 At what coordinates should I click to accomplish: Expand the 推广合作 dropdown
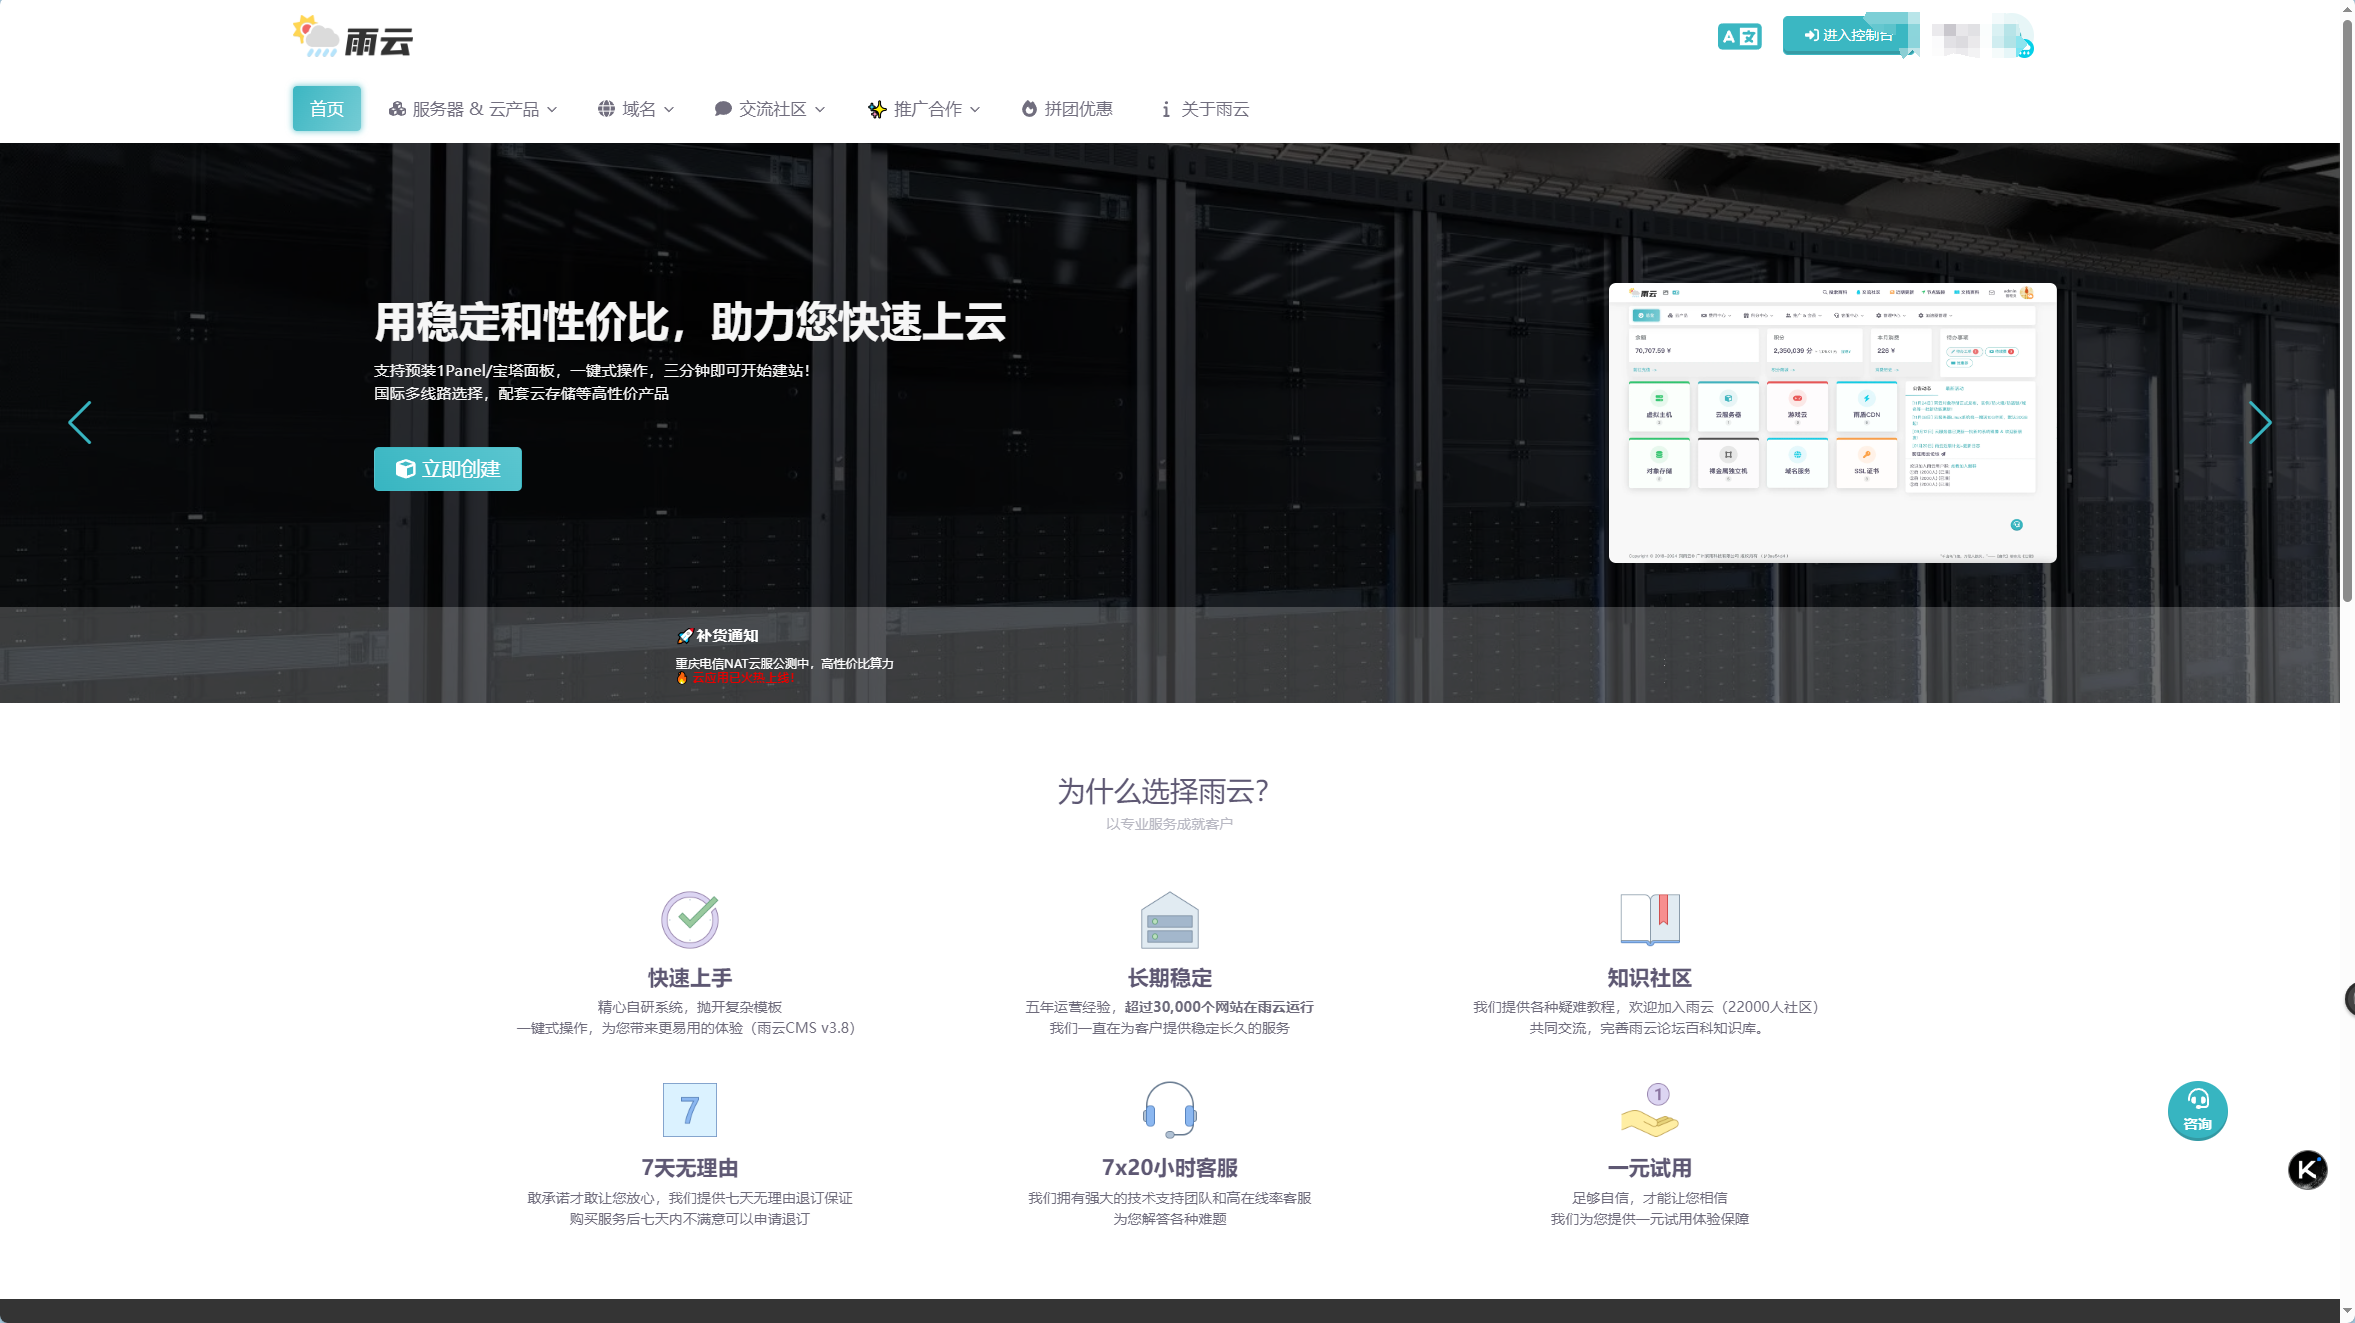(924, 109)
